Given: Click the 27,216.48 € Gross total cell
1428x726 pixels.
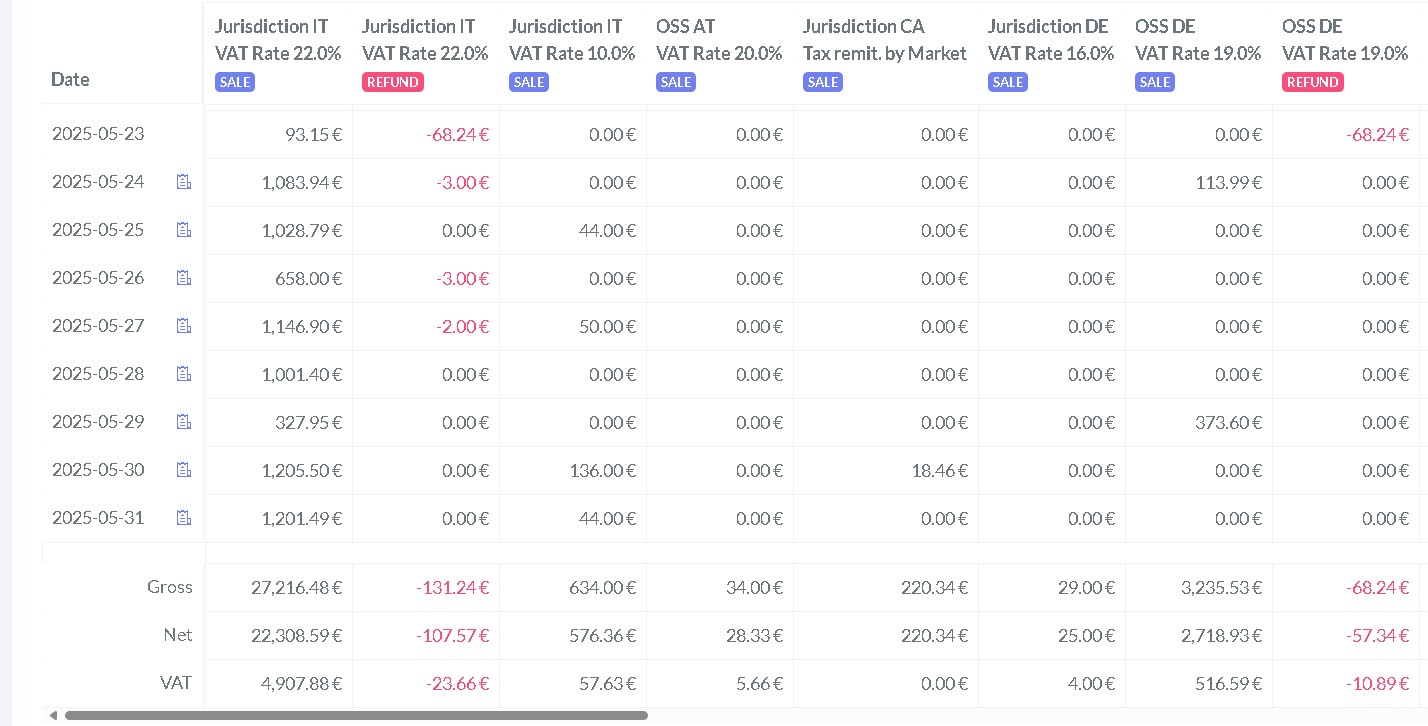Looking at the screenshot, I should [296, 588].
